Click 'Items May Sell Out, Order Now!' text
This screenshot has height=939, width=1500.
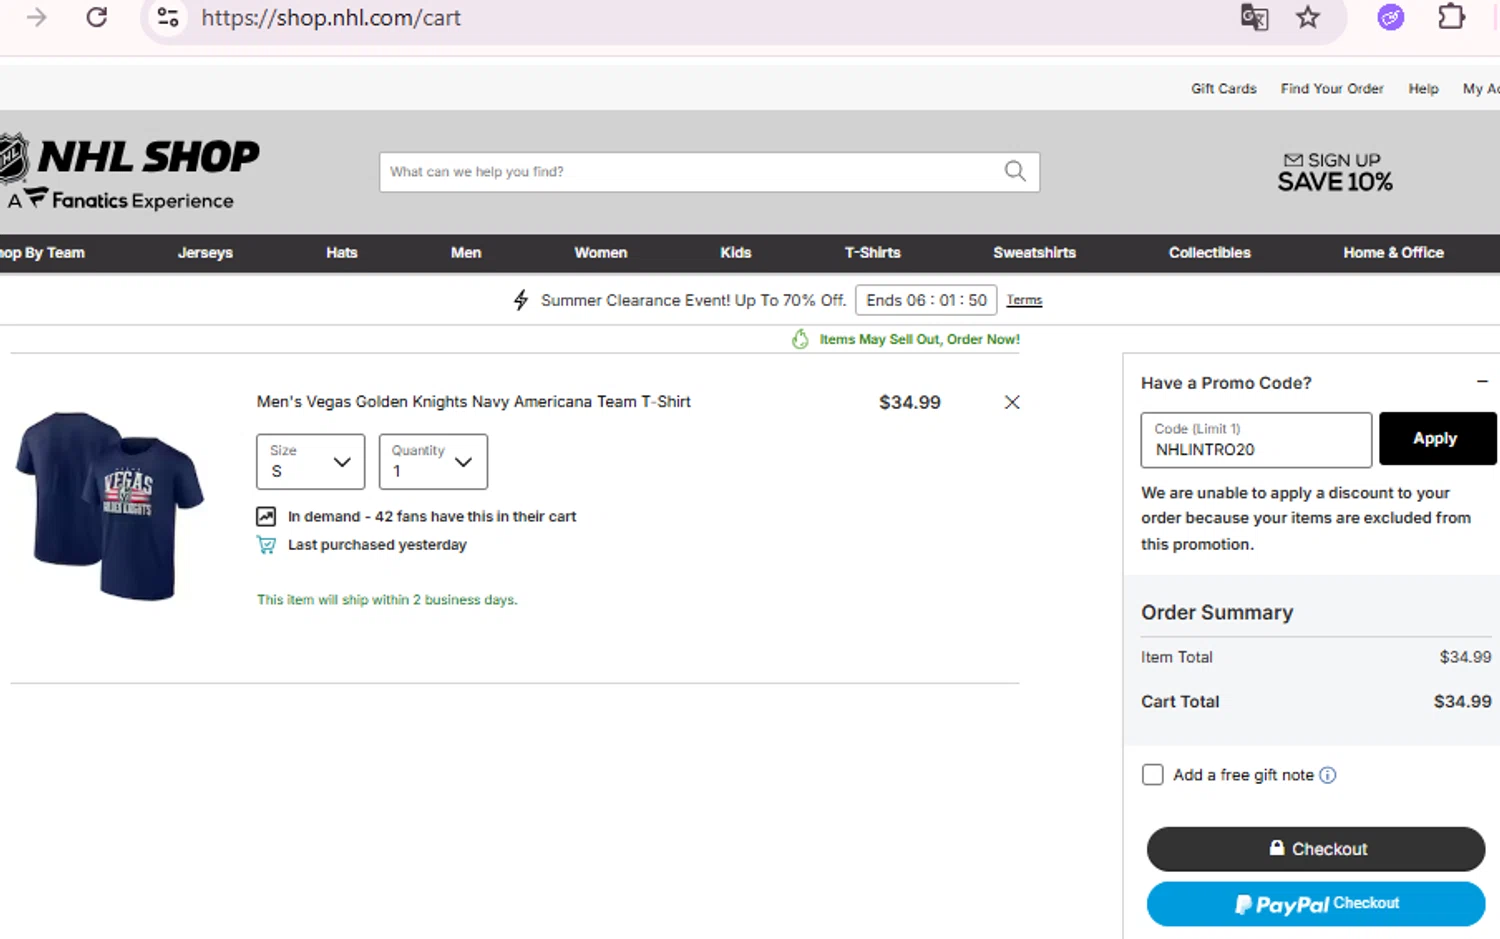click(920, 339)
